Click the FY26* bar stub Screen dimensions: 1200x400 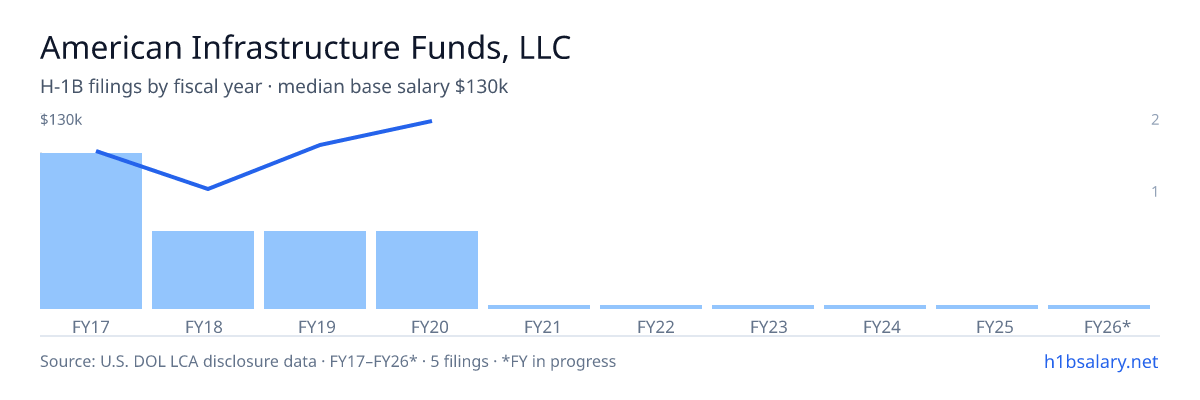1099,307
